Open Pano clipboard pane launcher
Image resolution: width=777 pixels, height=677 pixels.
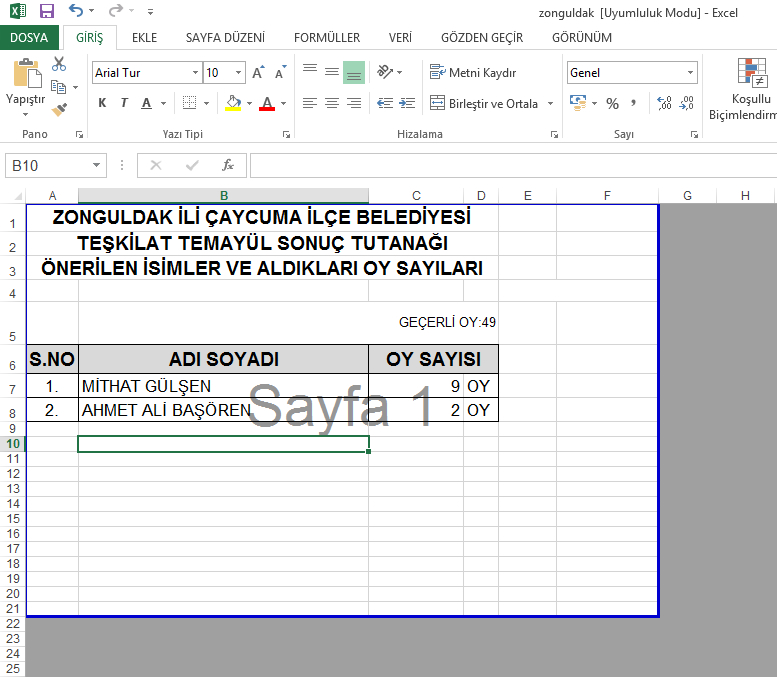[x=79, y=135]
